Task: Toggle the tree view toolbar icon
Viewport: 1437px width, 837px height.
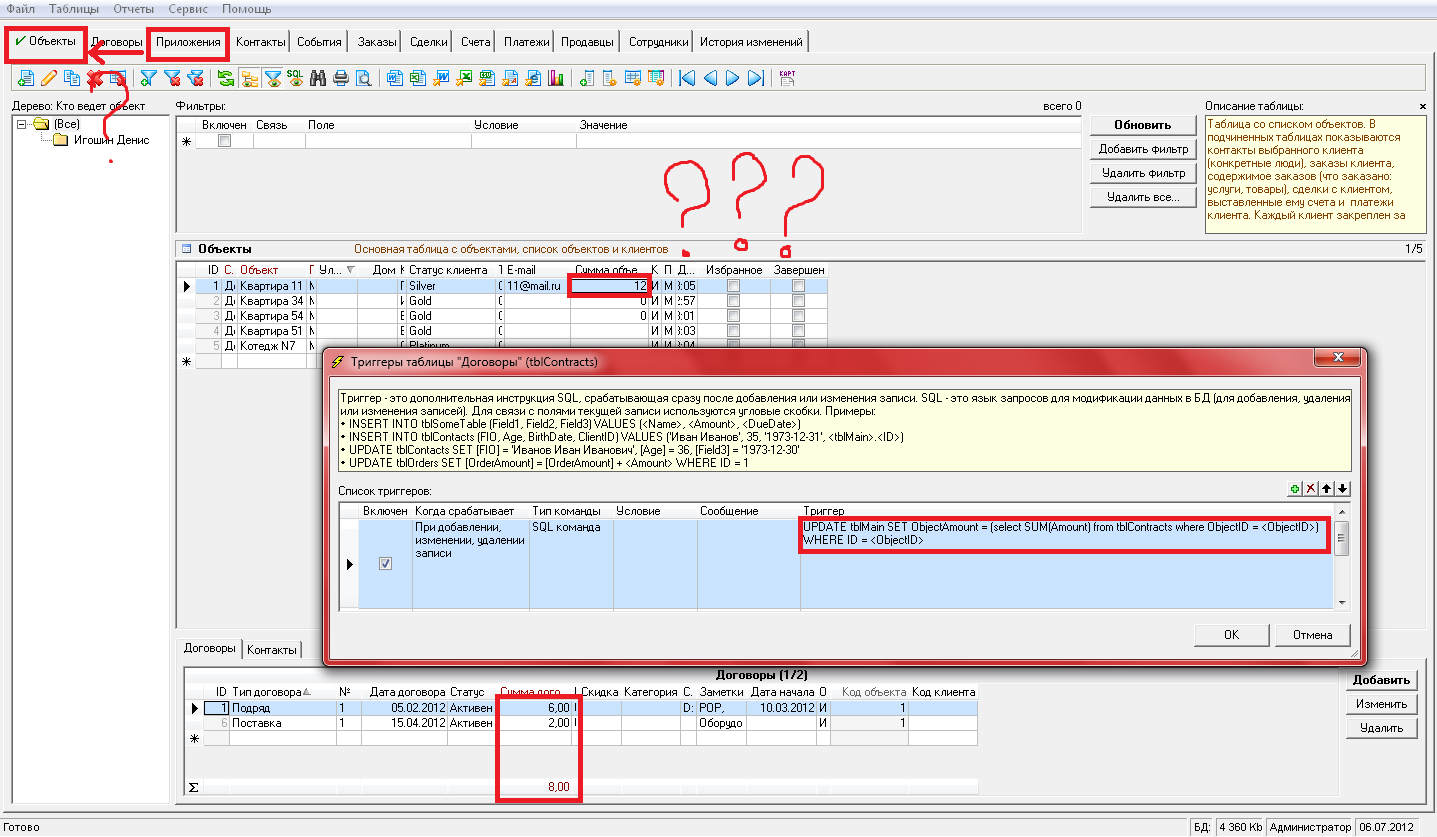Action: [249, 78]
